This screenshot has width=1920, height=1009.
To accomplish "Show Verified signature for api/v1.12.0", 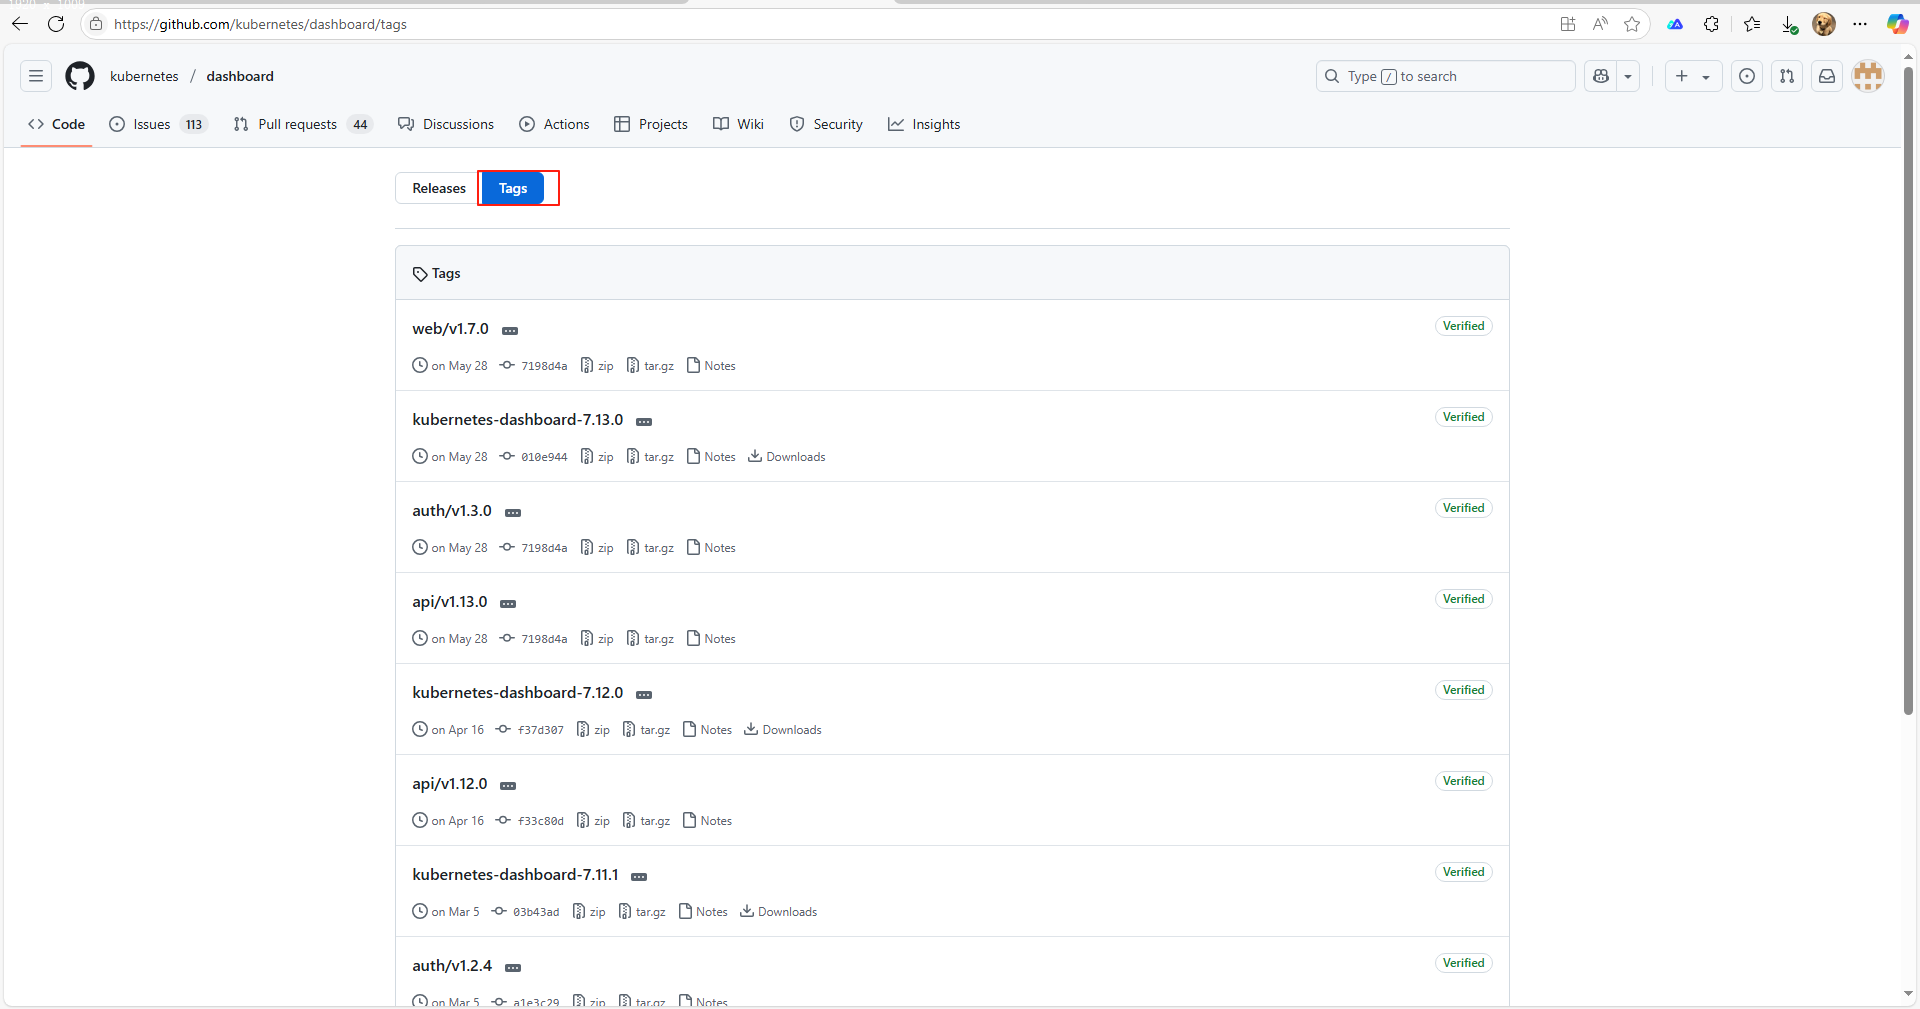I will tap(1463, 781).
